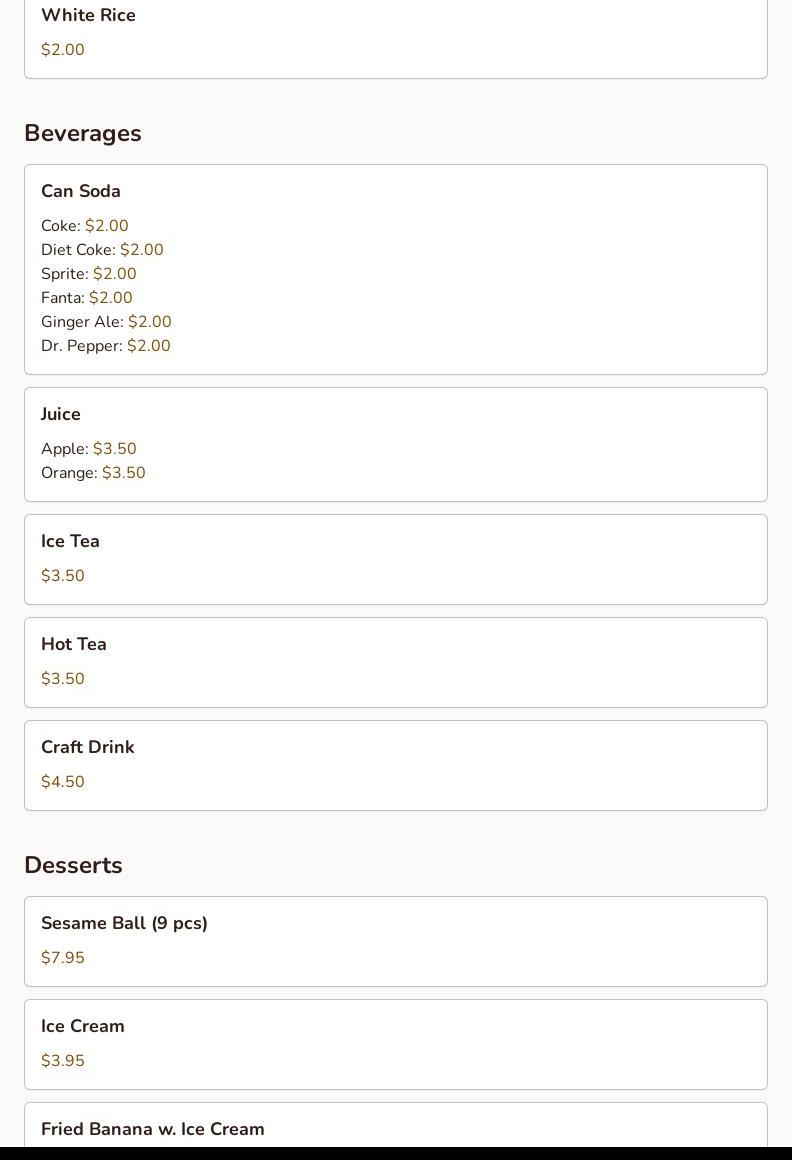Choose the Sesame Ball (9 pcs) item

click(x=124, y=923)
